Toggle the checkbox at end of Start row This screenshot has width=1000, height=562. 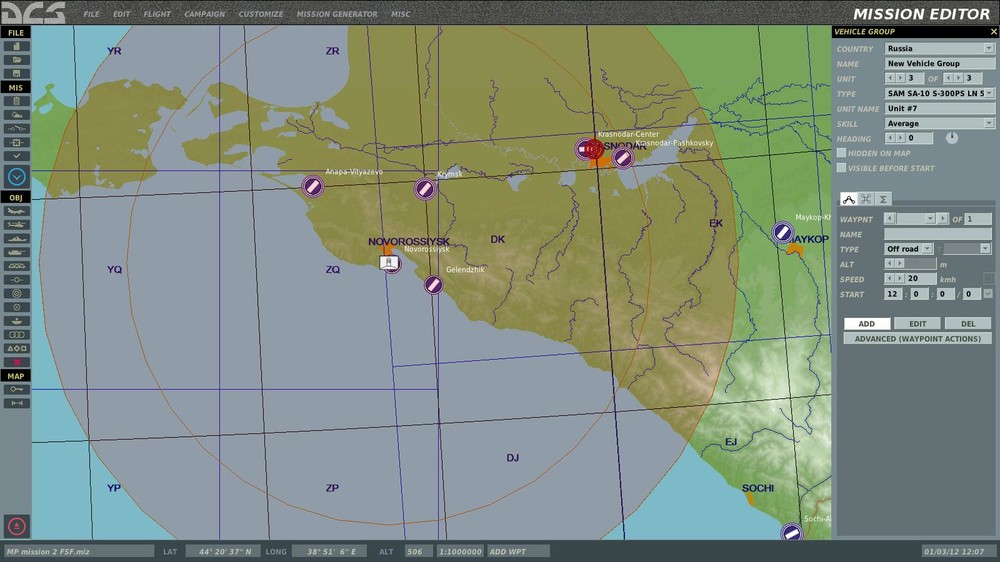coord(988,294)
